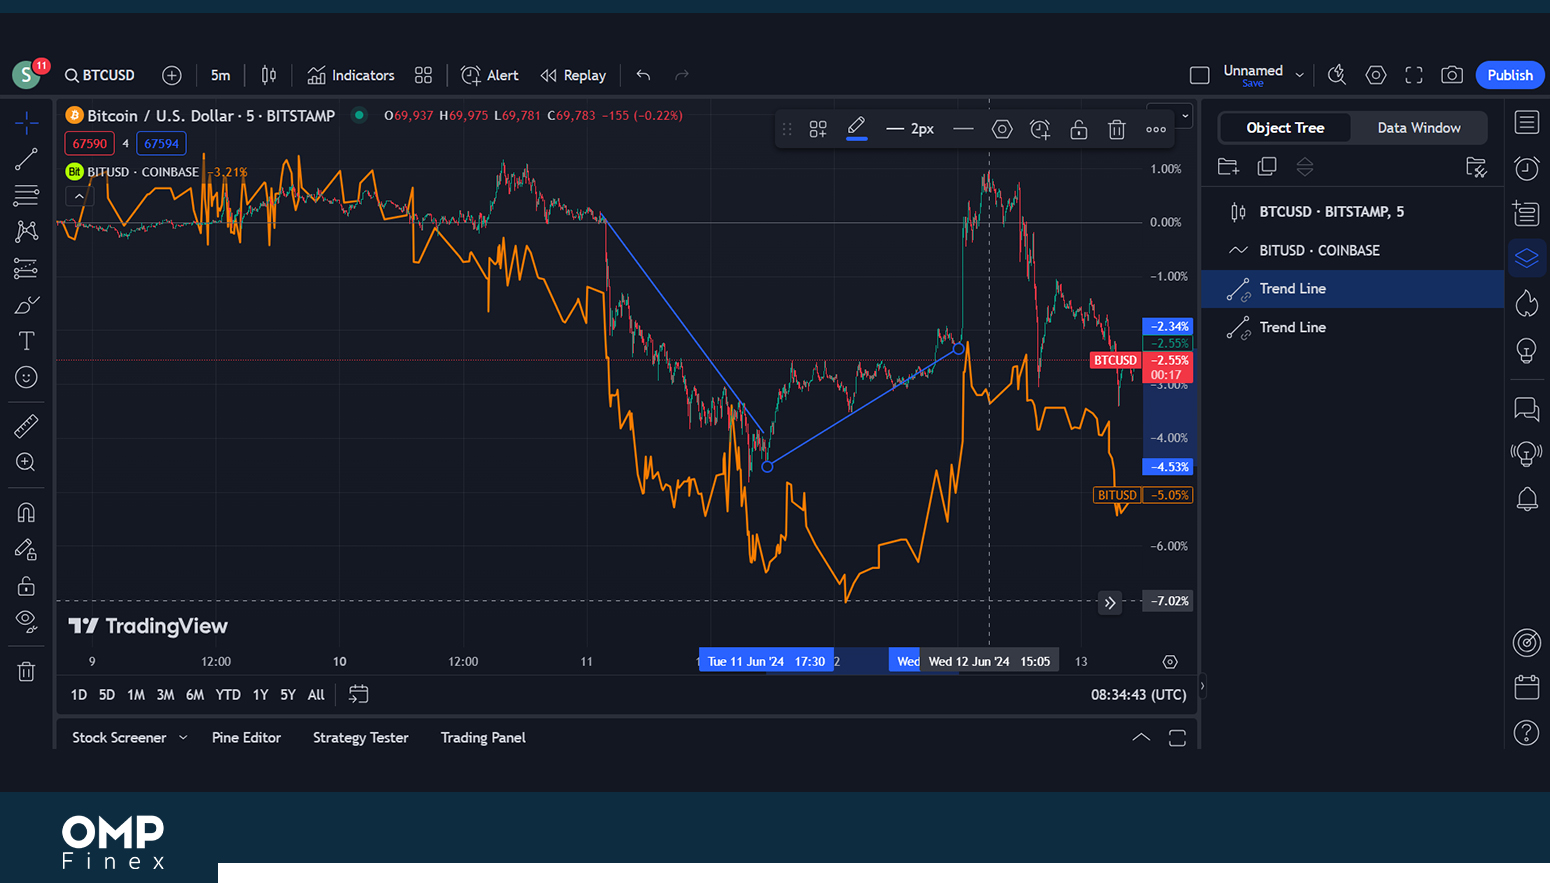Open the watchlist panel icon in right sidebar
The image size is (1550, 883).
pos(1526,123)
